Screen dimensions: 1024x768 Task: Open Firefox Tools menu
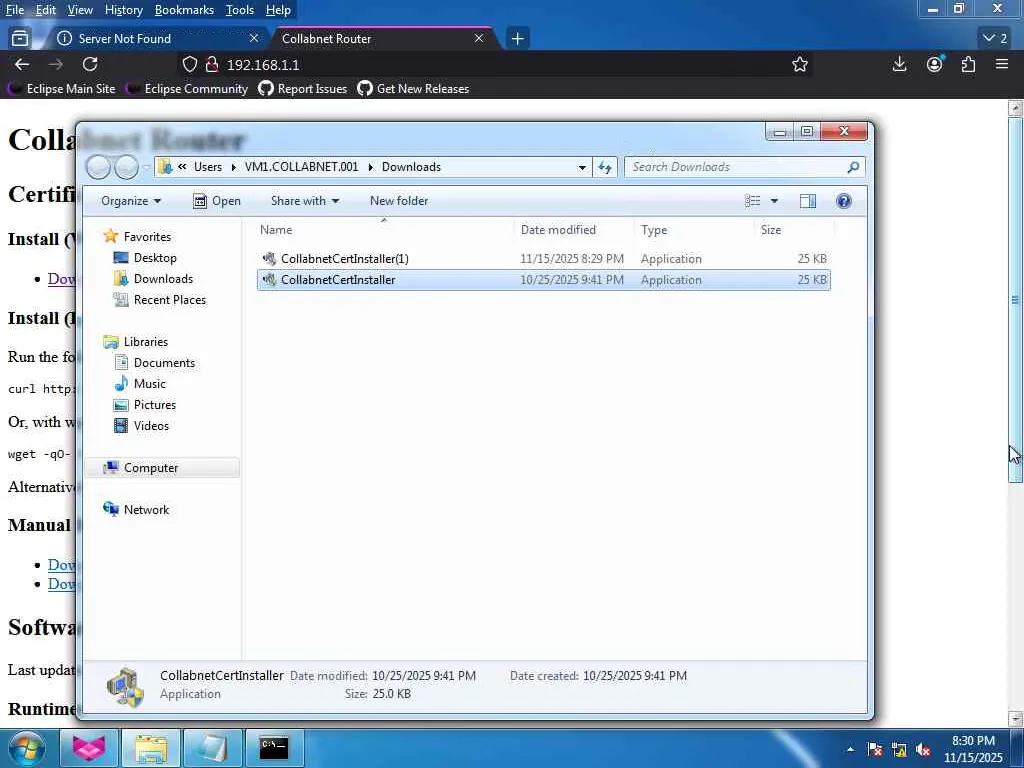(x=240, y=10)
